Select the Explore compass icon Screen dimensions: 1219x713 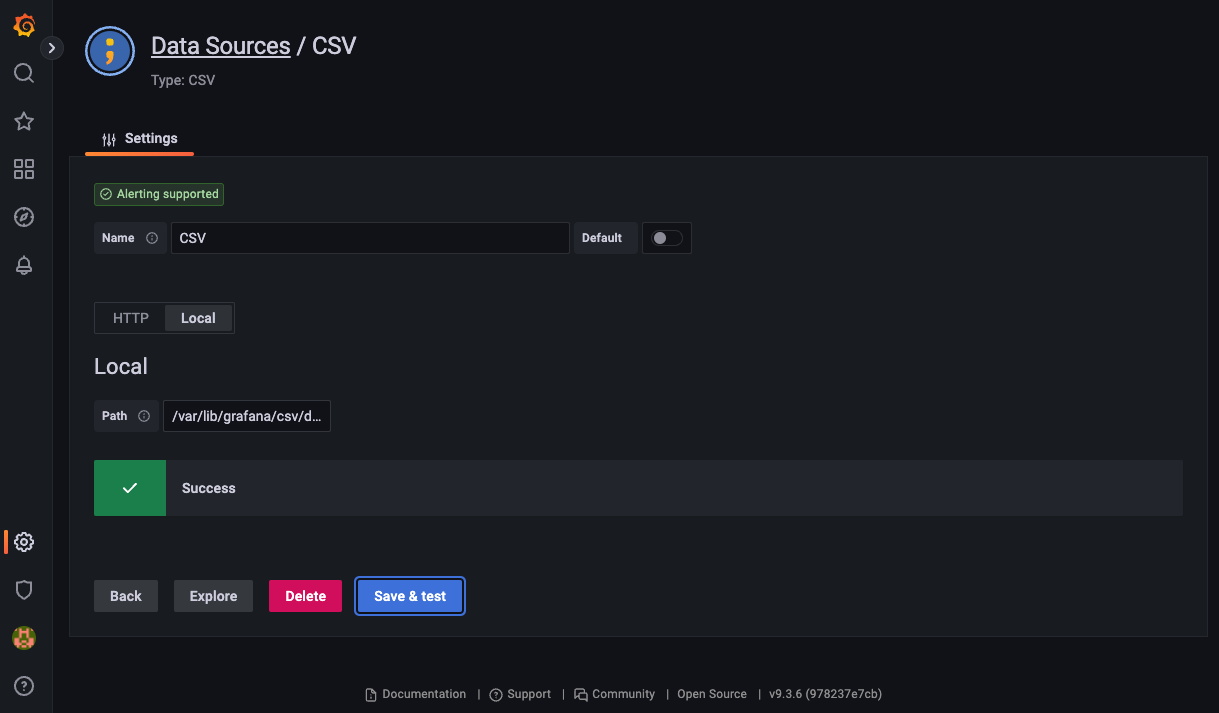[x=24, y=217]
